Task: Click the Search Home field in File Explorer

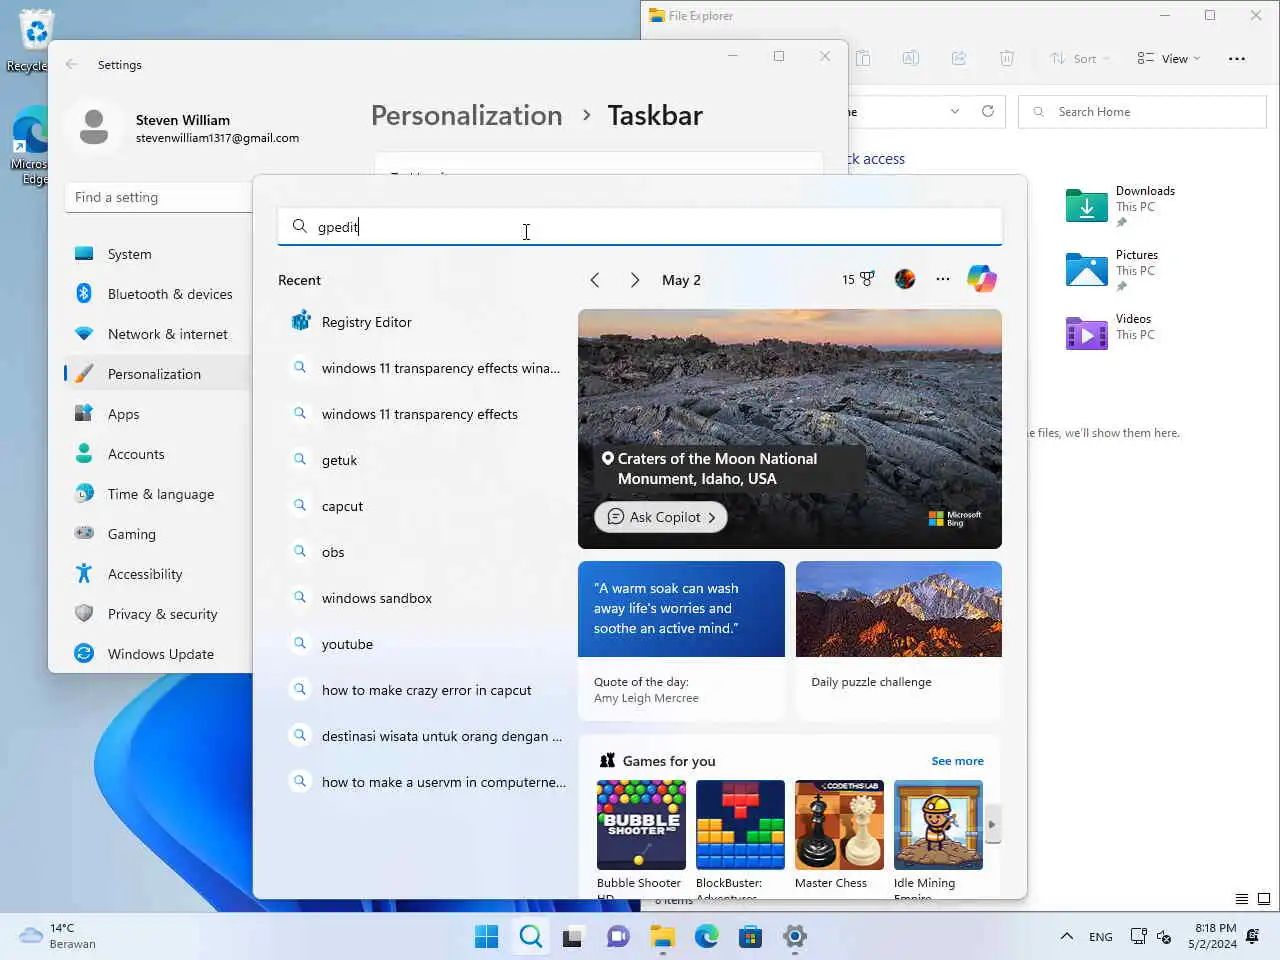Action: click(1142, 112)
